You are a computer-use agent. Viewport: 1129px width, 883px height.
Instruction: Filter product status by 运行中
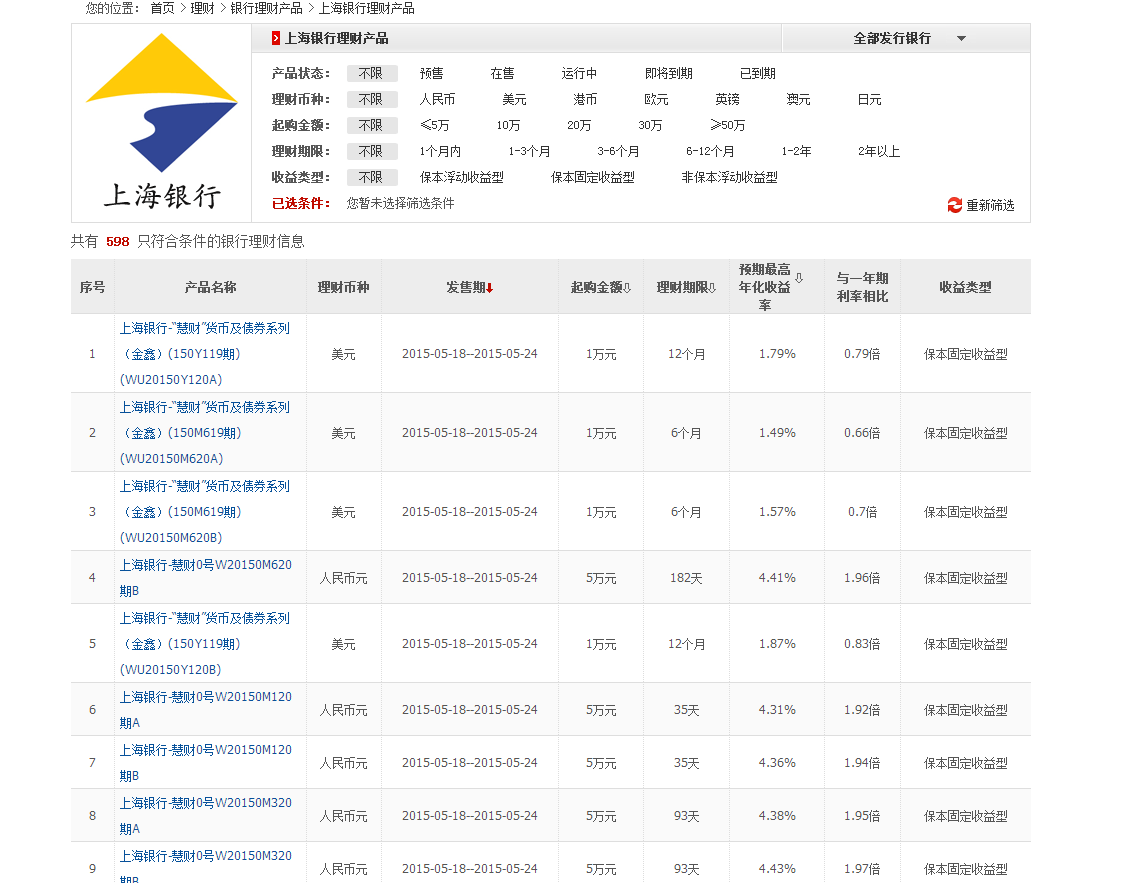[579, 73]
